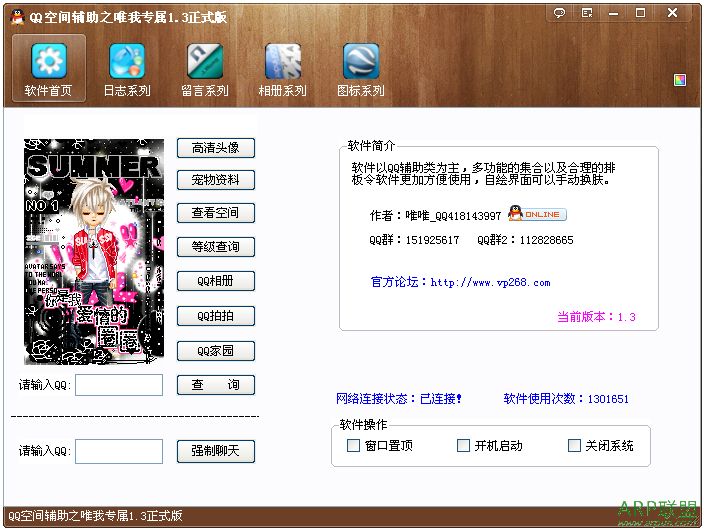Open QQ拍拍 button
Image resolution: width=704 pixels, height=530 pixels.
click(x=216, y=316)
